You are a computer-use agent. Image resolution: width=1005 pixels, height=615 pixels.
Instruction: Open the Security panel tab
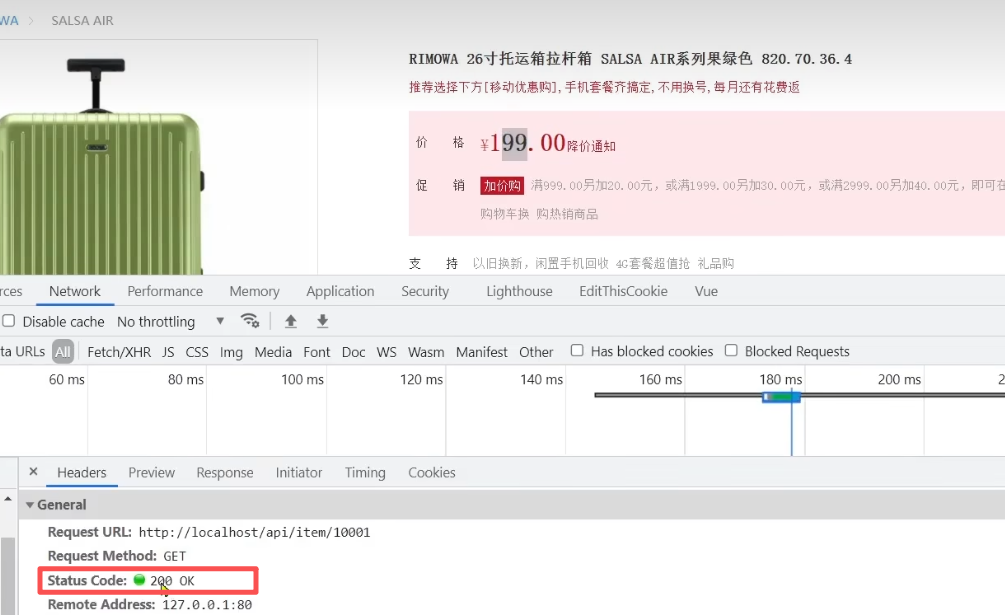[x=425, y=291]
